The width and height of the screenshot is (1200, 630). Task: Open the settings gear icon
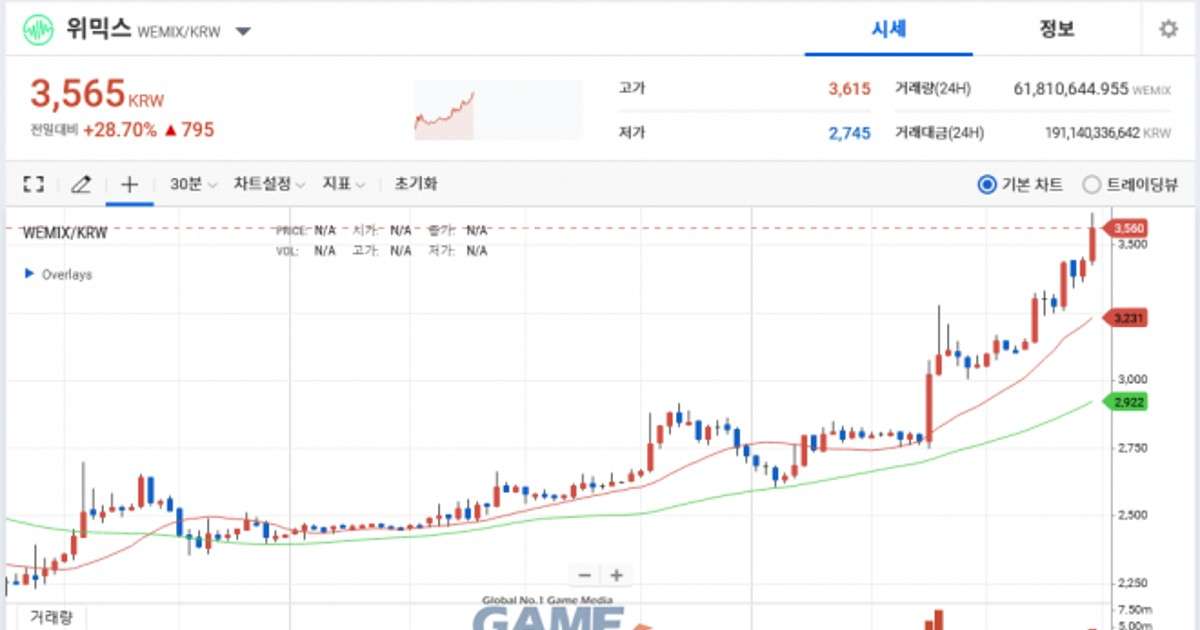tap(1168, 29)
